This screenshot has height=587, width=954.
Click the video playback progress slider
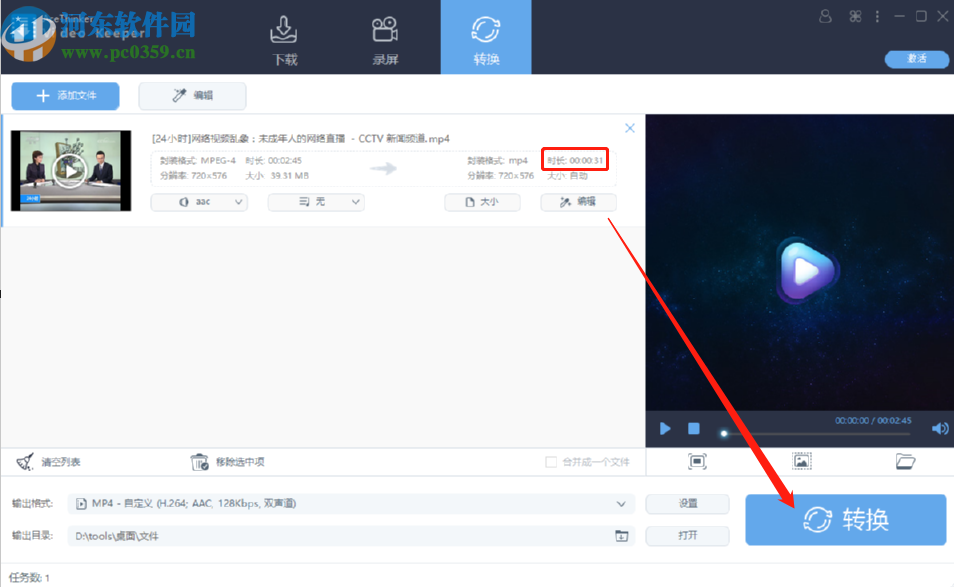(x=723, y=434)
